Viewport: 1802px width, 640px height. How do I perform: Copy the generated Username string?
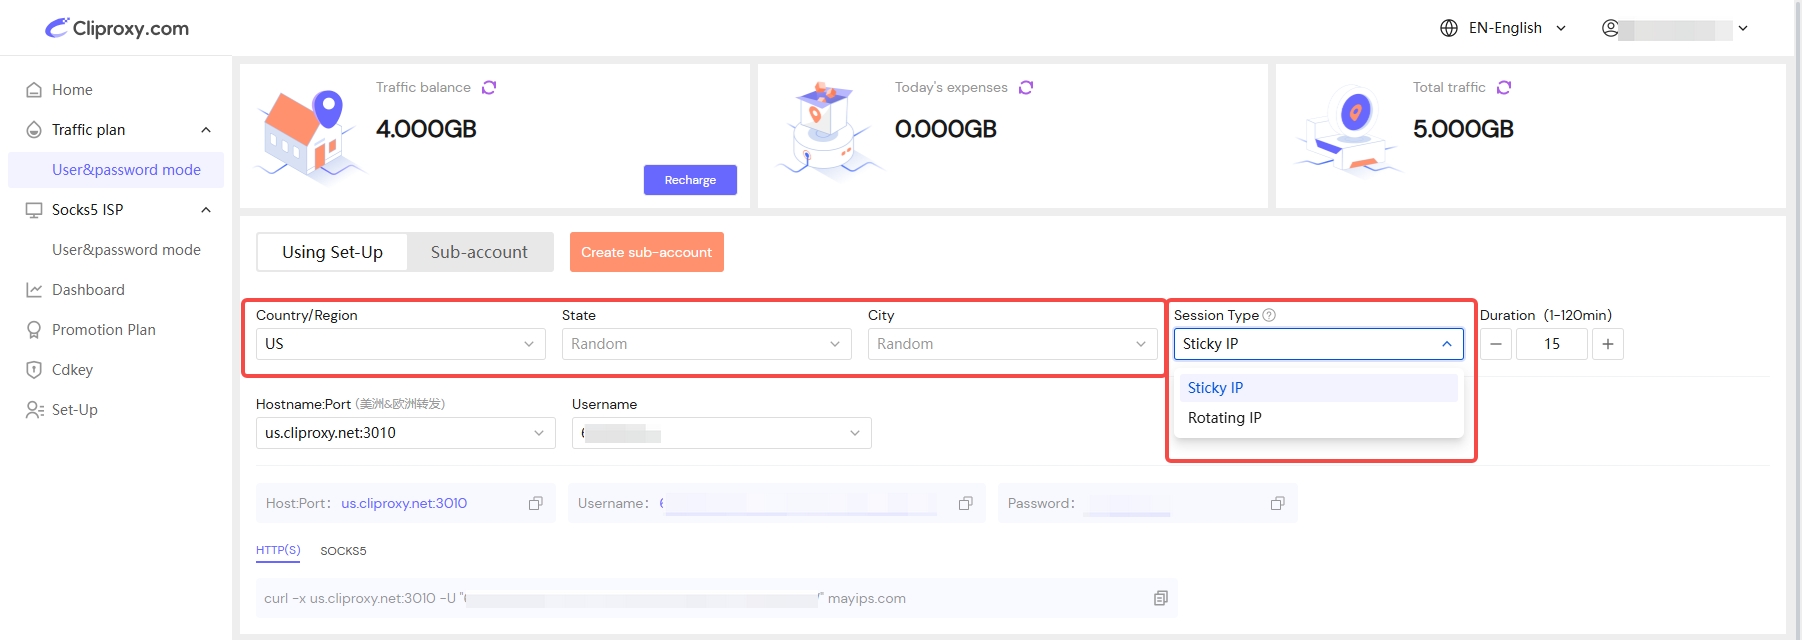pos(966,504)
